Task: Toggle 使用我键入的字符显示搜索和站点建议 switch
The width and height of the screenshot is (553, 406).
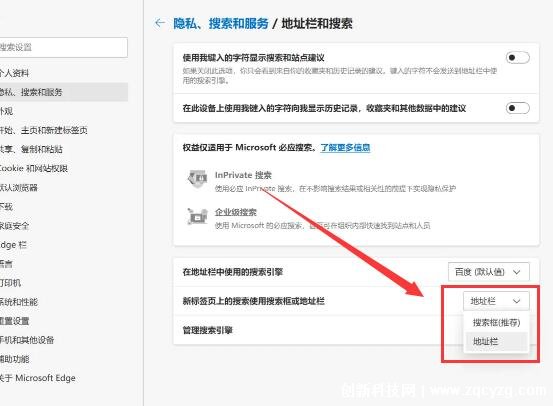Action: point(517,57)
